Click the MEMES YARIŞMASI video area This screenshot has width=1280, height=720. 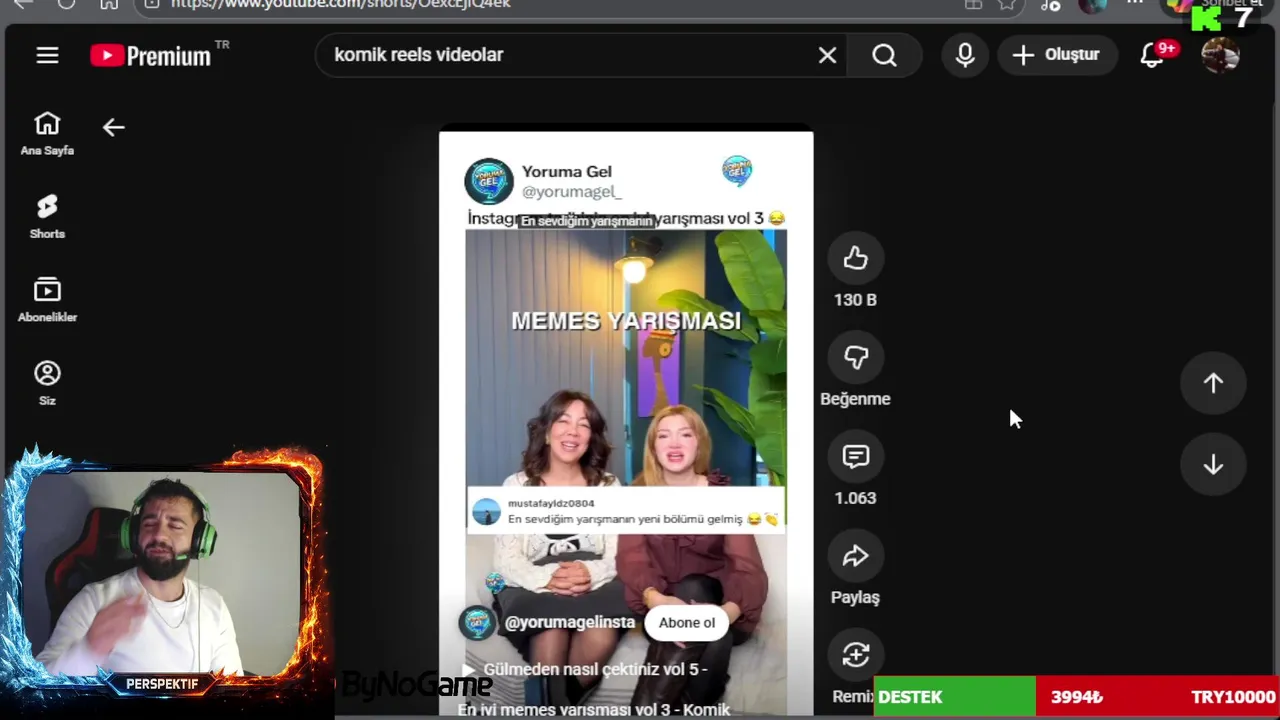626,321
